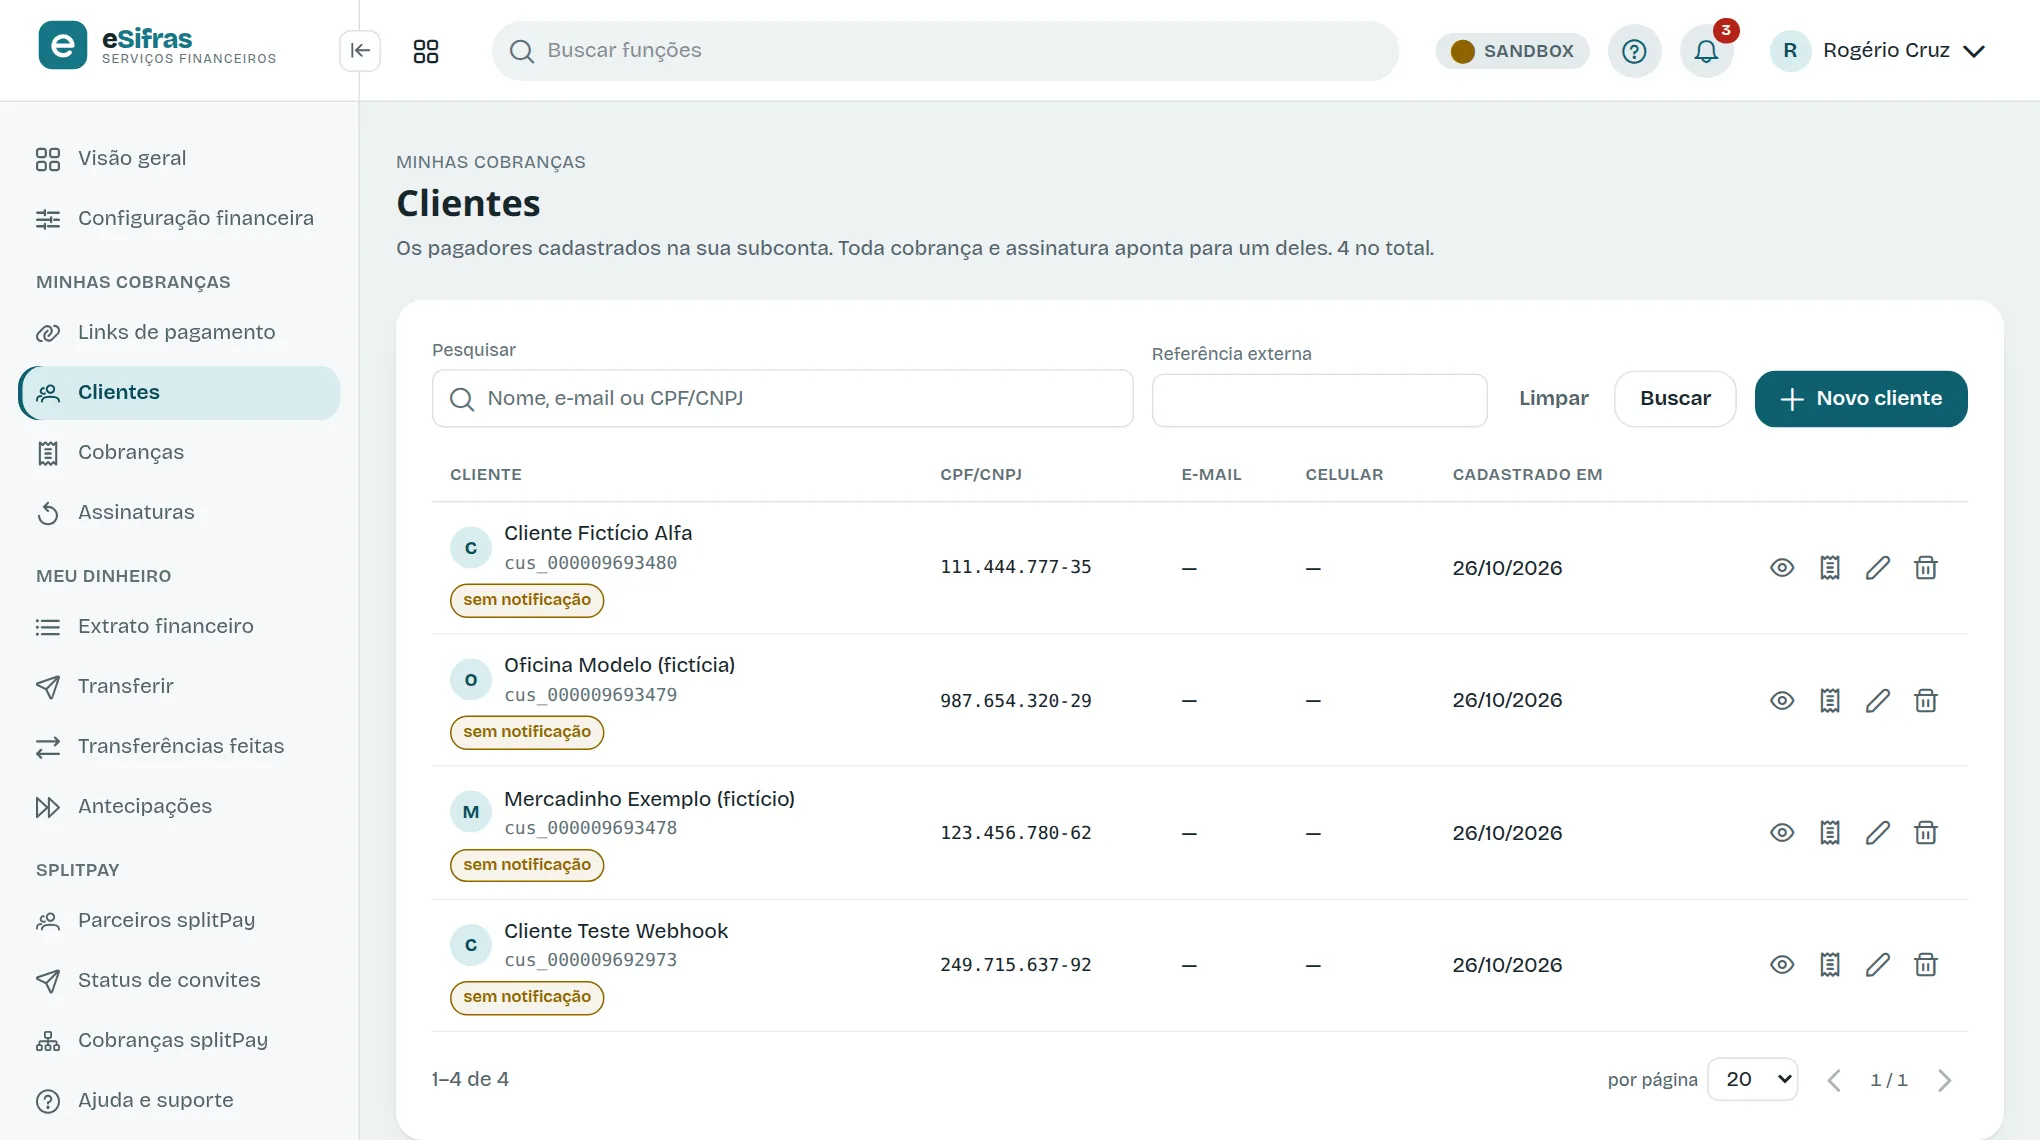Click Limpar to clear filters
The image size is (2040, 1140).
tap(1553, 399)
